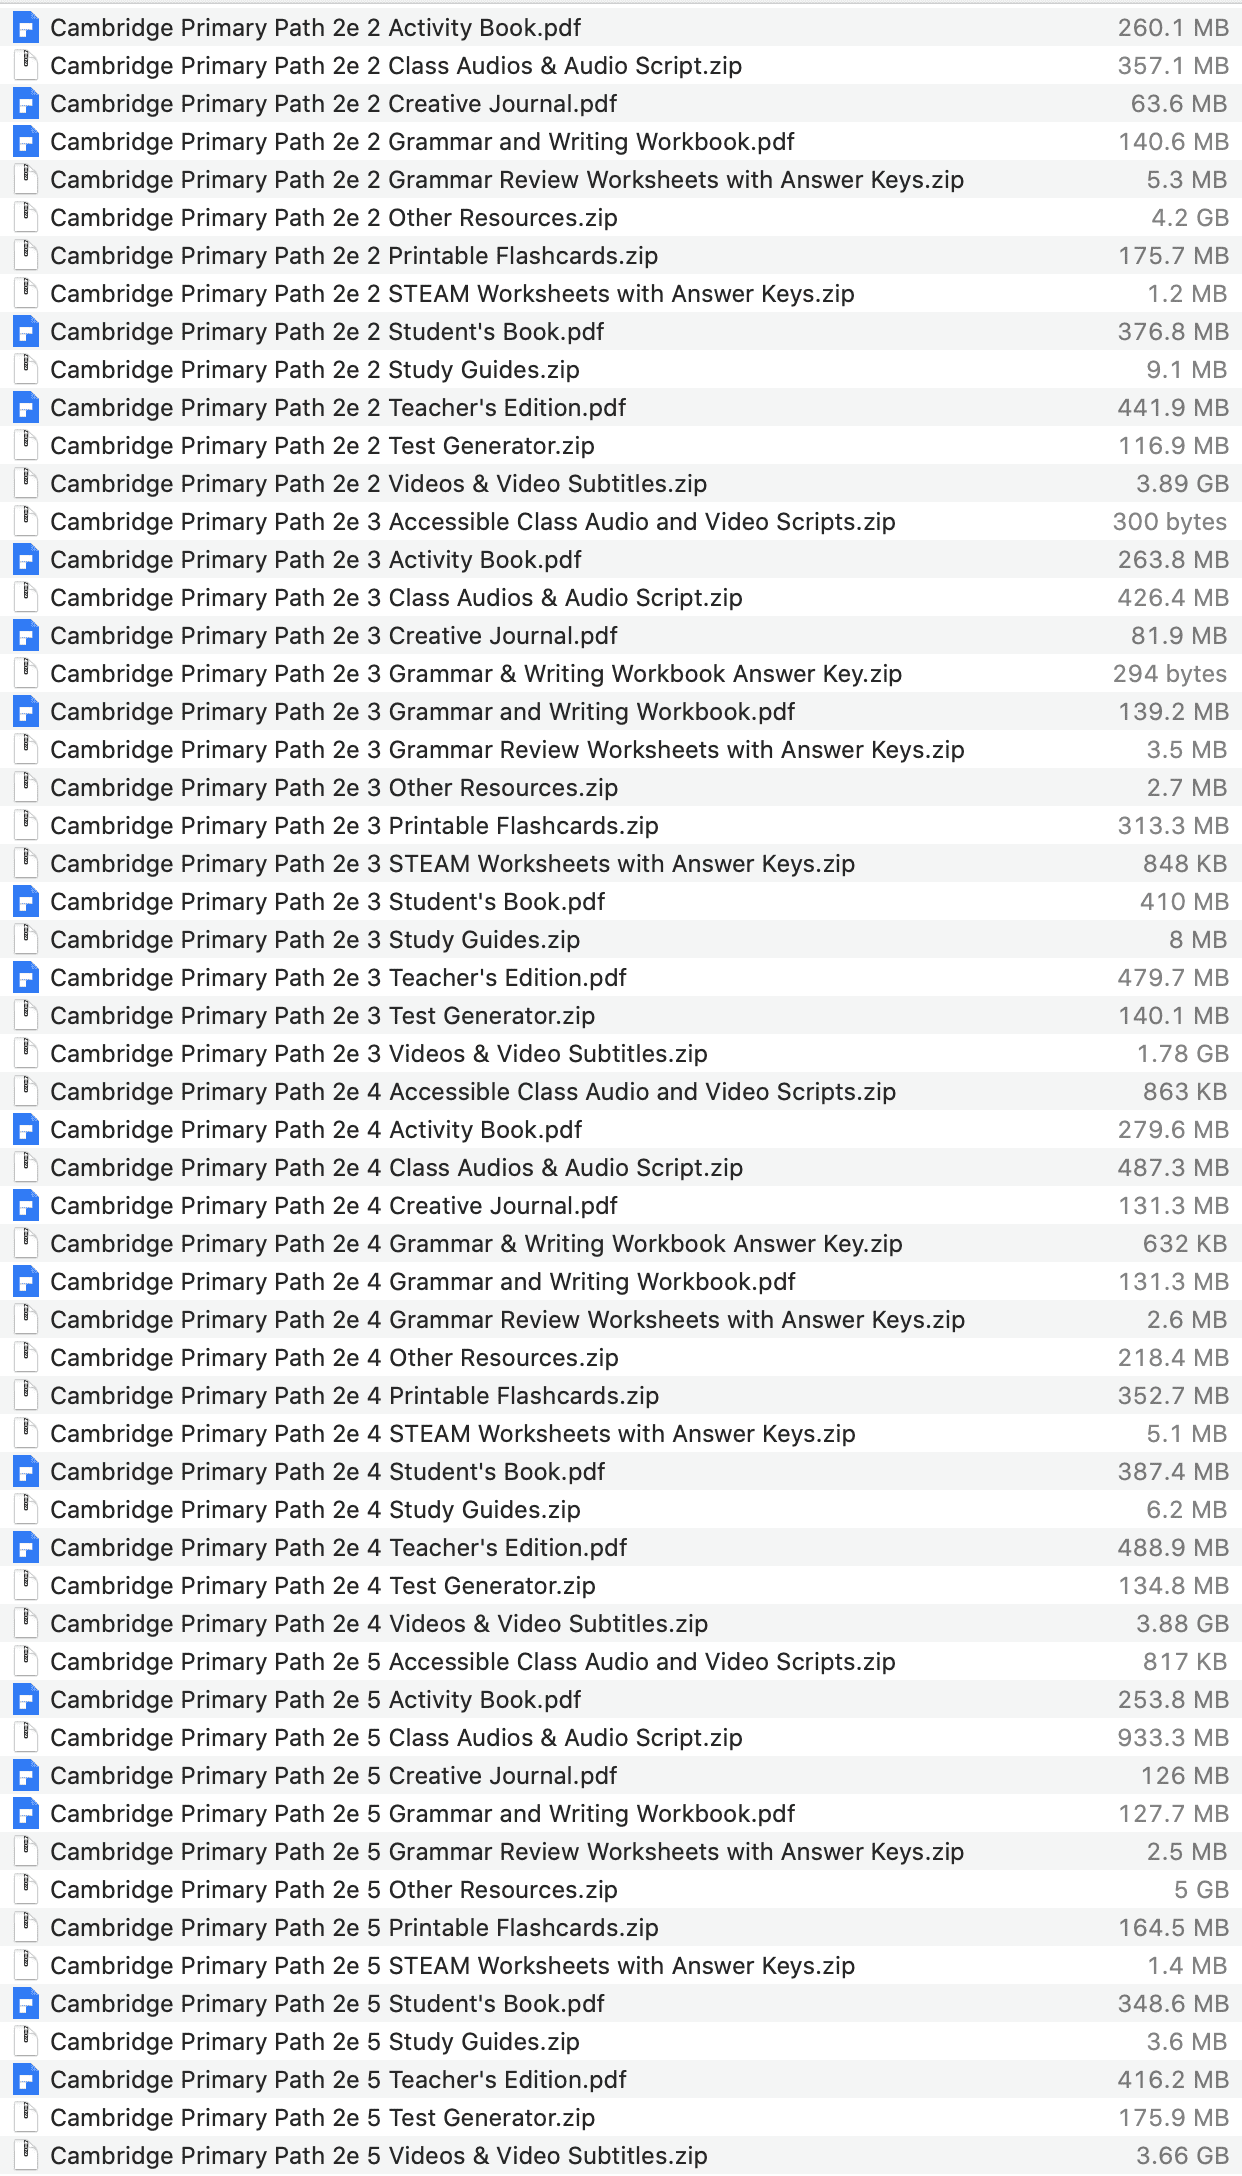Select file 2 Study Guides.zip

coord(621,370)
